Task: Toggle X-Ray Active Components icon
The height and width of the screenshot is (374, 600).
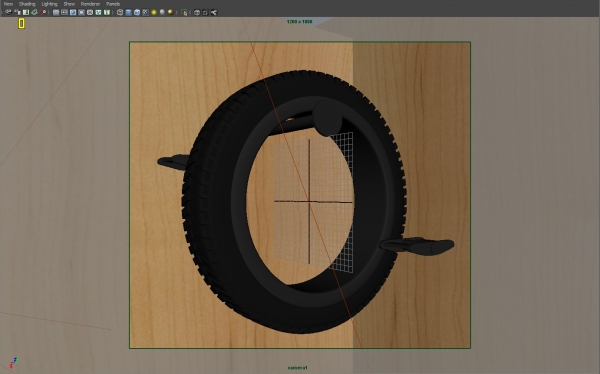Action: click(205, 12)
